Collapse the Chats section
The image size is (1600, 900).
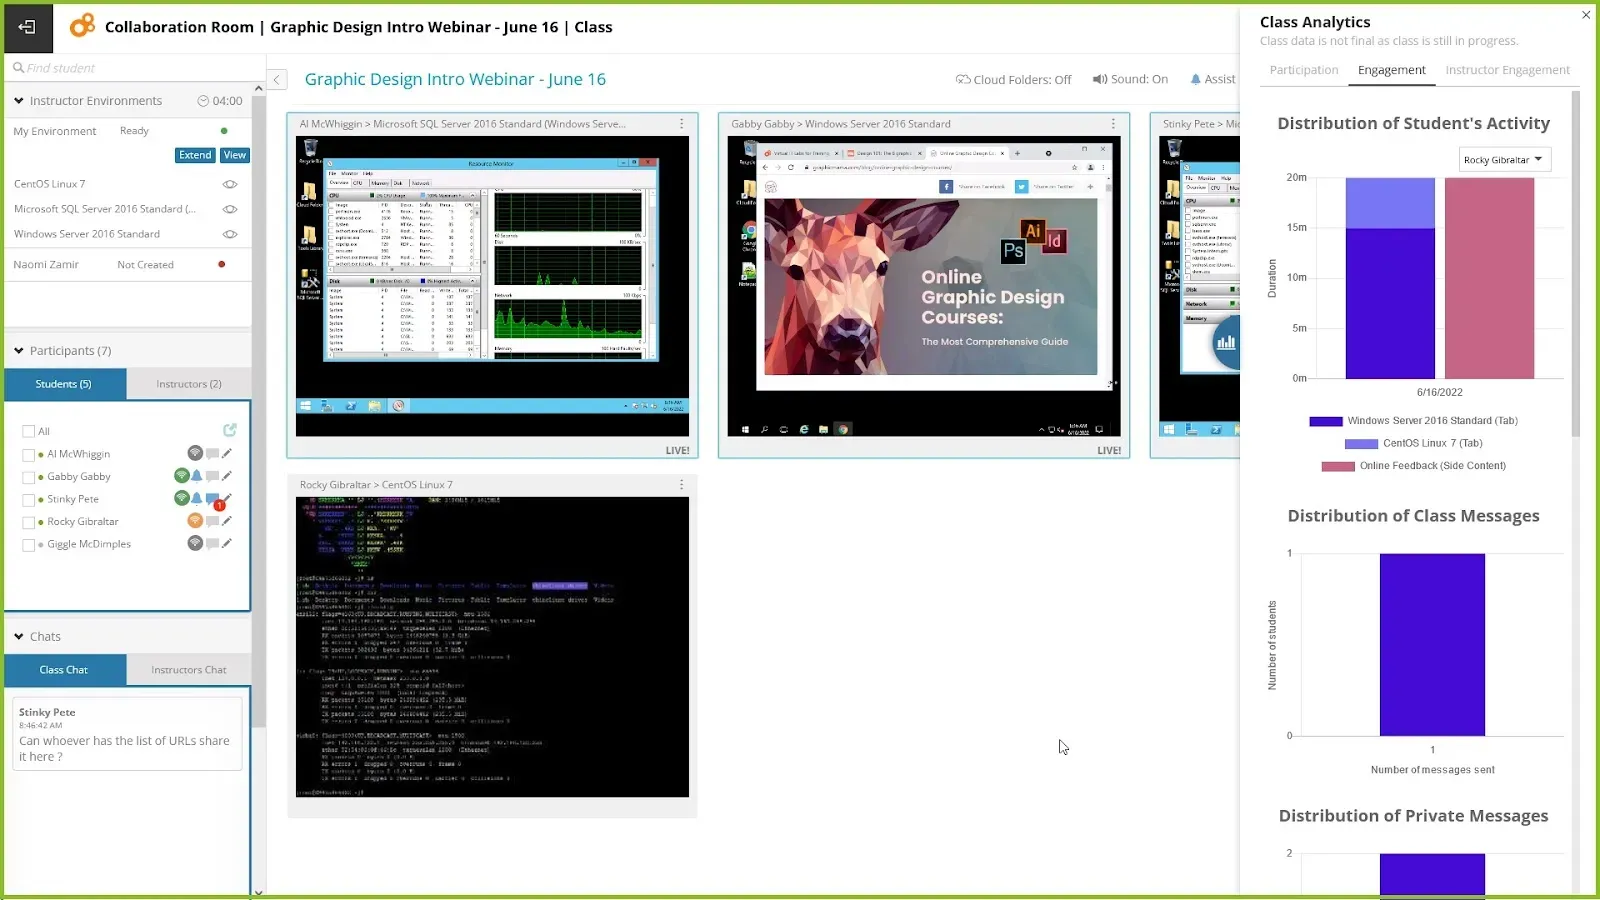coord(19,637)
